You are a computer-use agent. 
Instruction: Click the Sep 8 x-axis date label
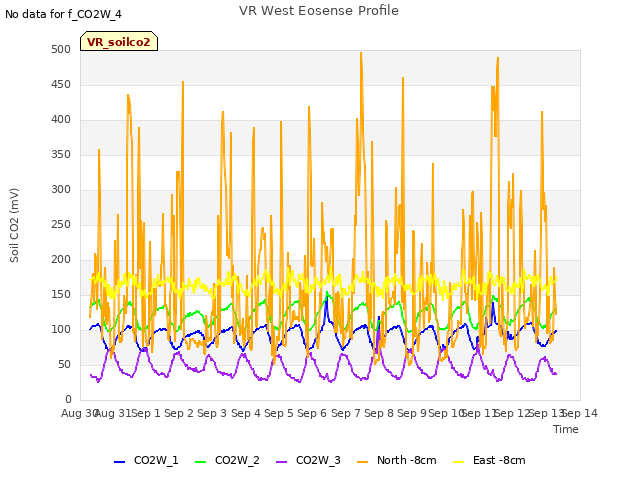coord(379,413)
